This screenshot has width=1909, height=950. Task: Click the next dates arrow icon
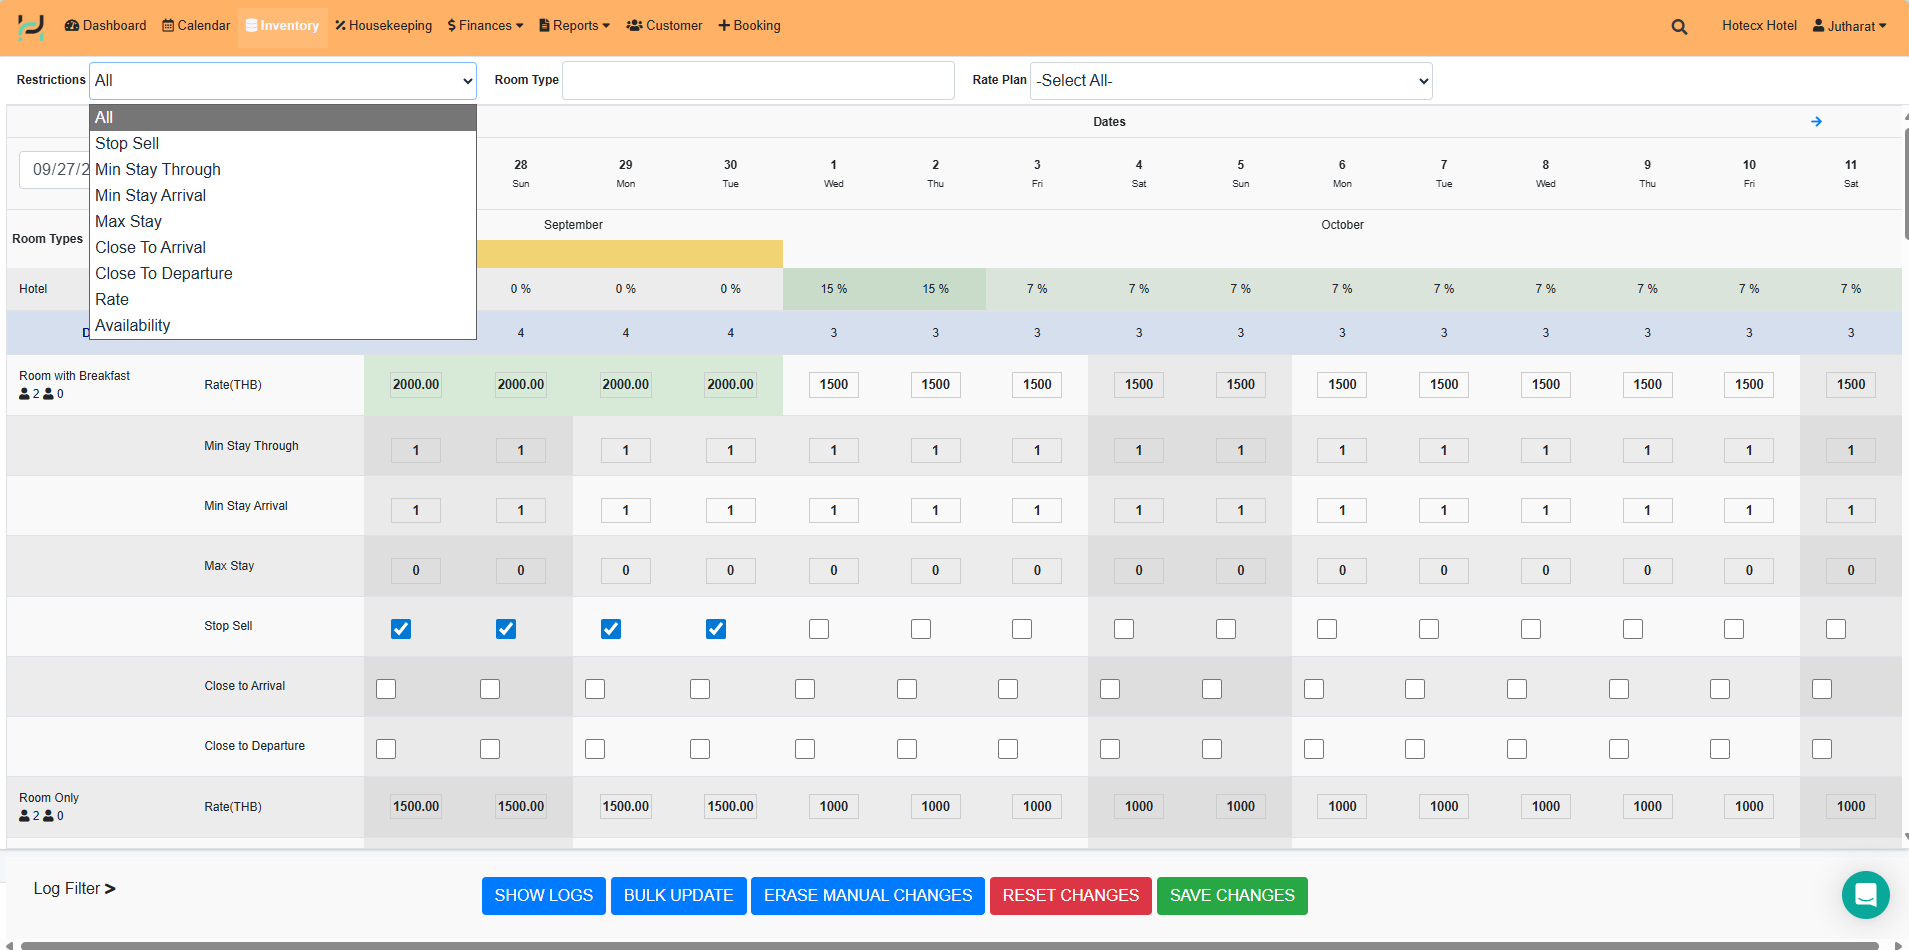1816,122
